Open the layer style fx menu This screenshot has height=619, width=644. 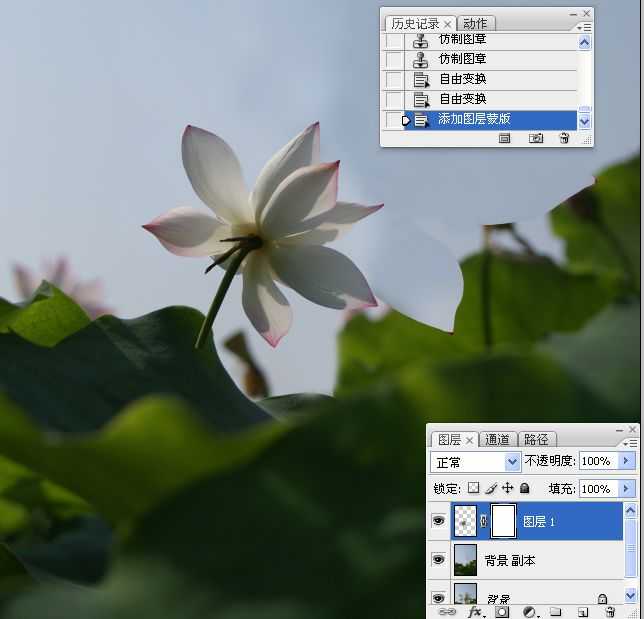pos(475,611)
